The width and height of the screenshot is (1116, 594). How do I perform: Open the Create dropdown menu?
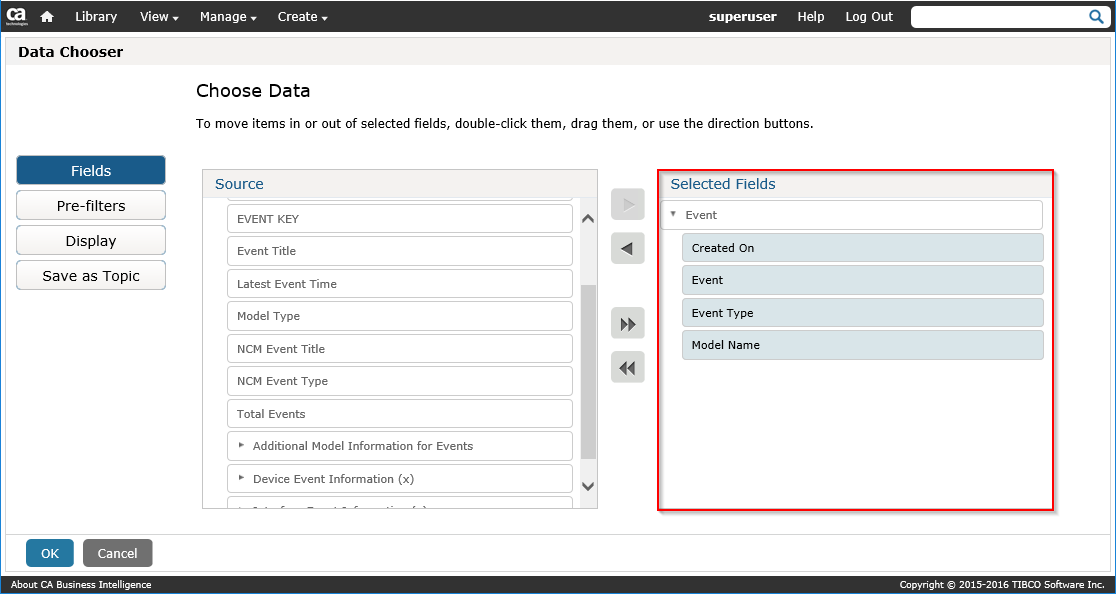[302, 17]
